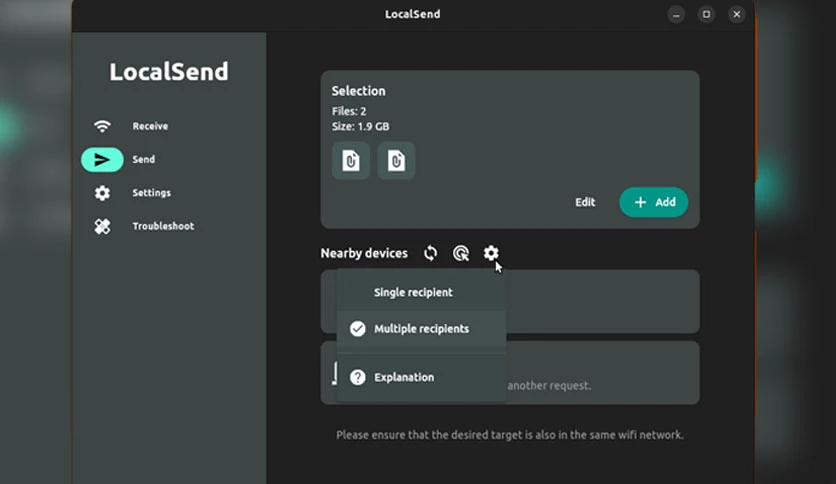Click the LocalSend logo title in the sidebar
Screen dimensions: 836x484
click(x=169, y=72)
